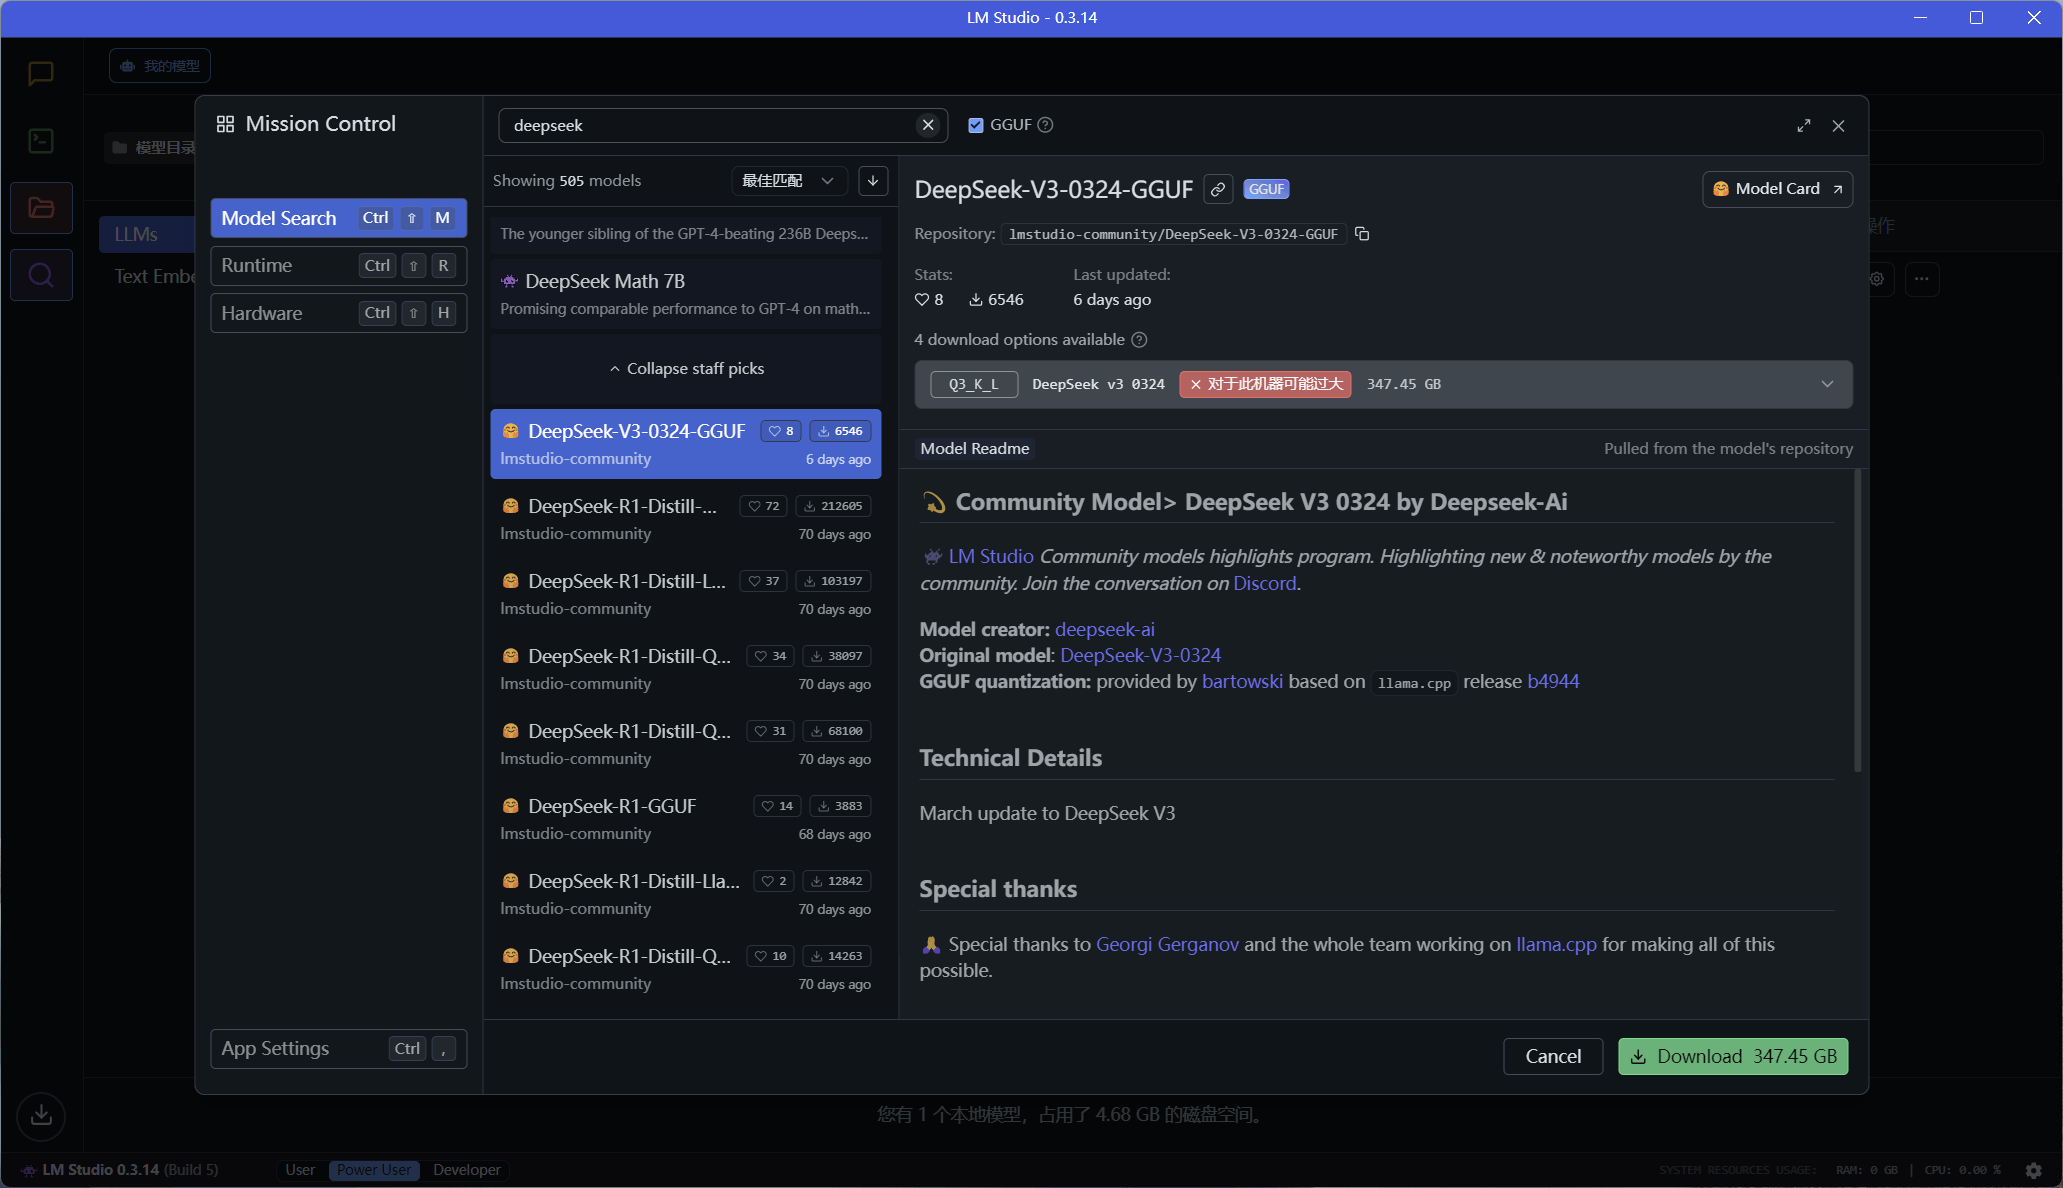The height and width of the screenshot is (1188, 2063).
Task: Switch to User mode
Action: (300, 1170)
